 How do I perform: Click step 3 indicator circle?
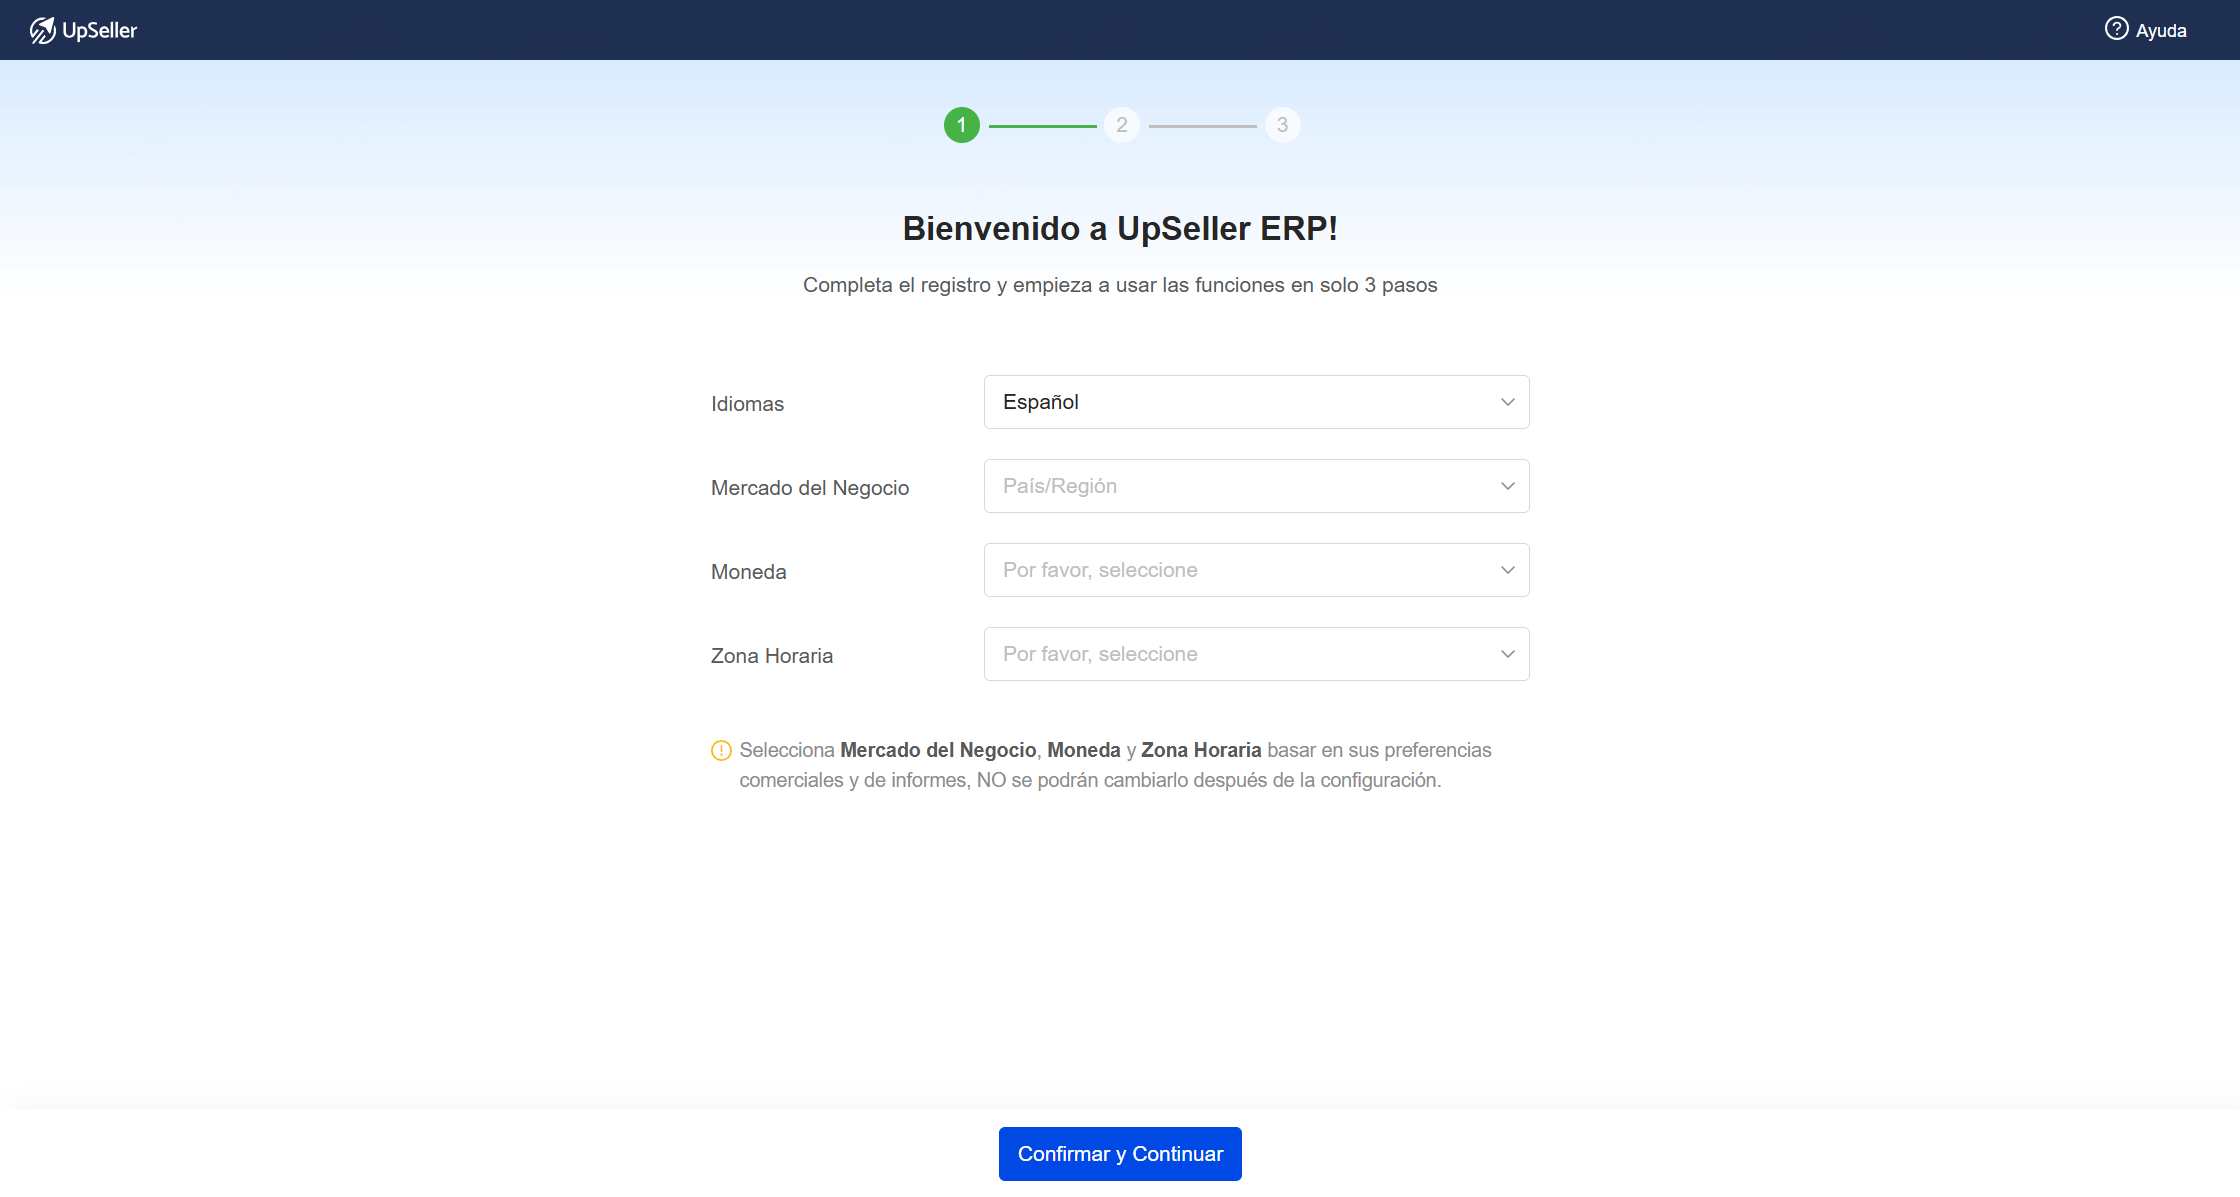coord(1283,124)
